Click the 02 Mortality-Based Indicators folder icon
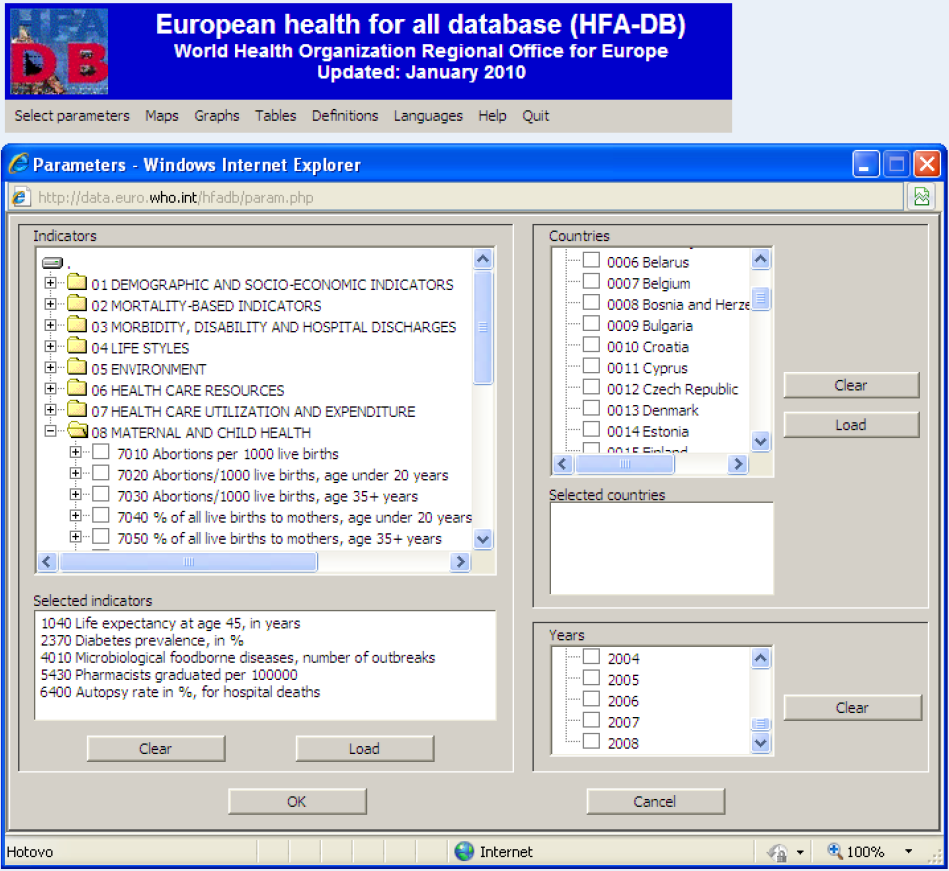The image size is (949, 871). coord(77,303)
